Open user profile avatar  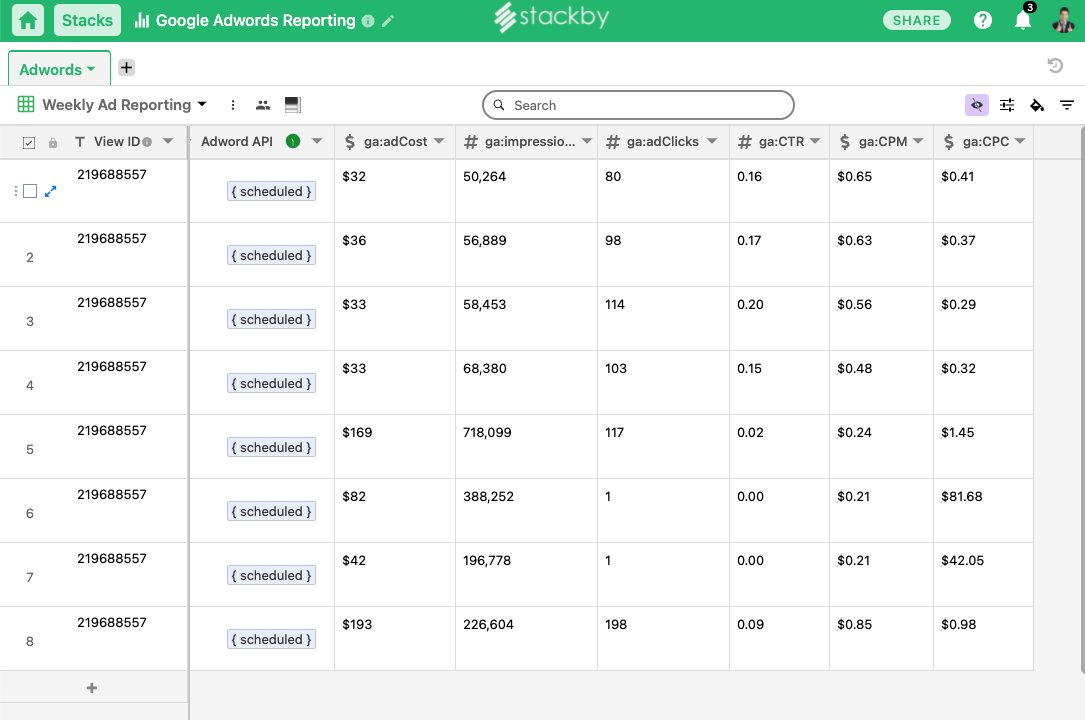1064,20
